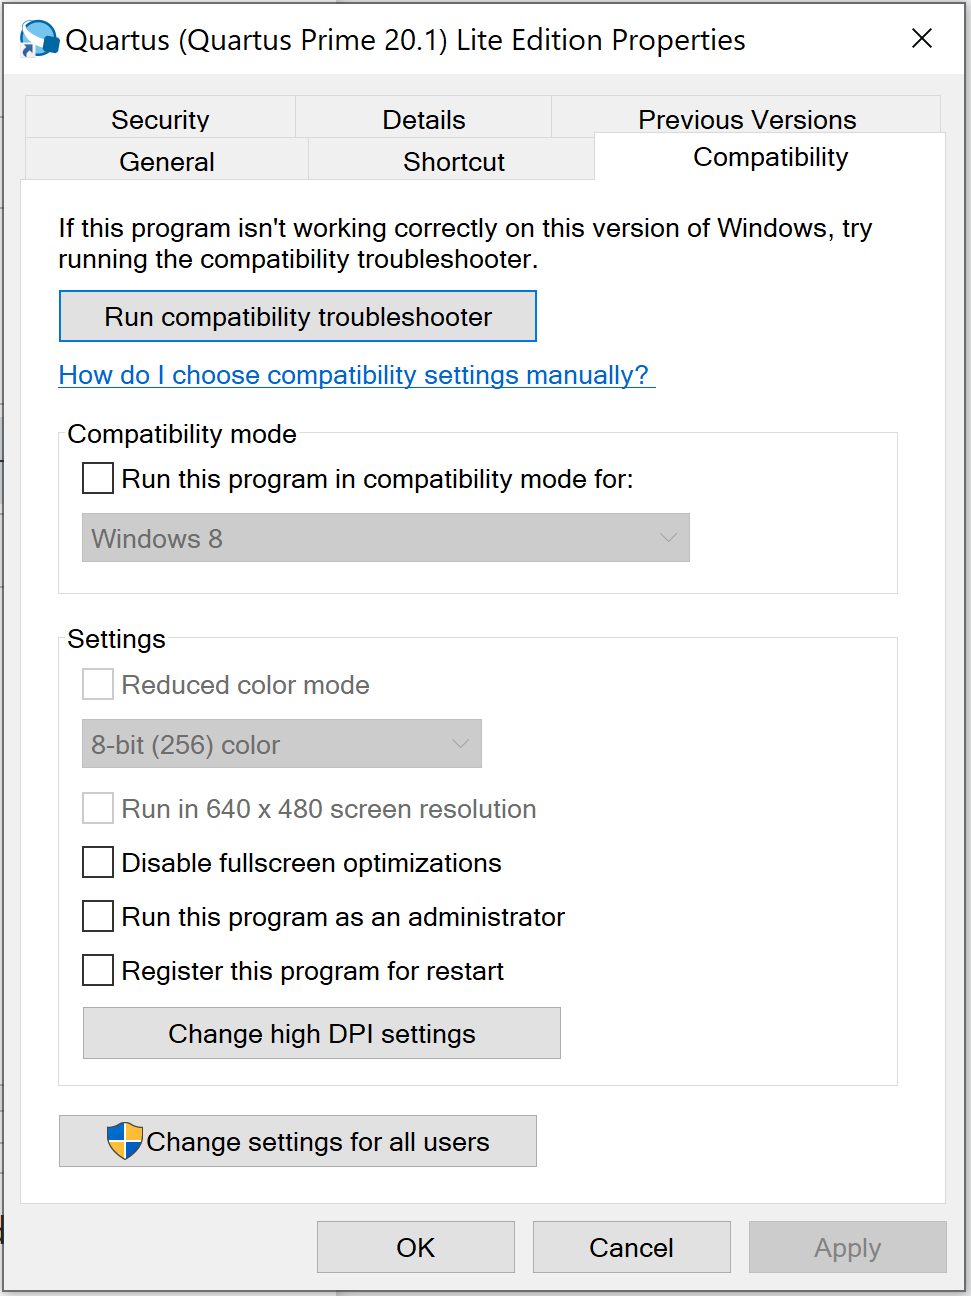Image resolution: width=971 pixels, height=1296 pixels.
Task: Cancel the Properties dialog
Action: pyautogui.click(x=631, y=1247)
